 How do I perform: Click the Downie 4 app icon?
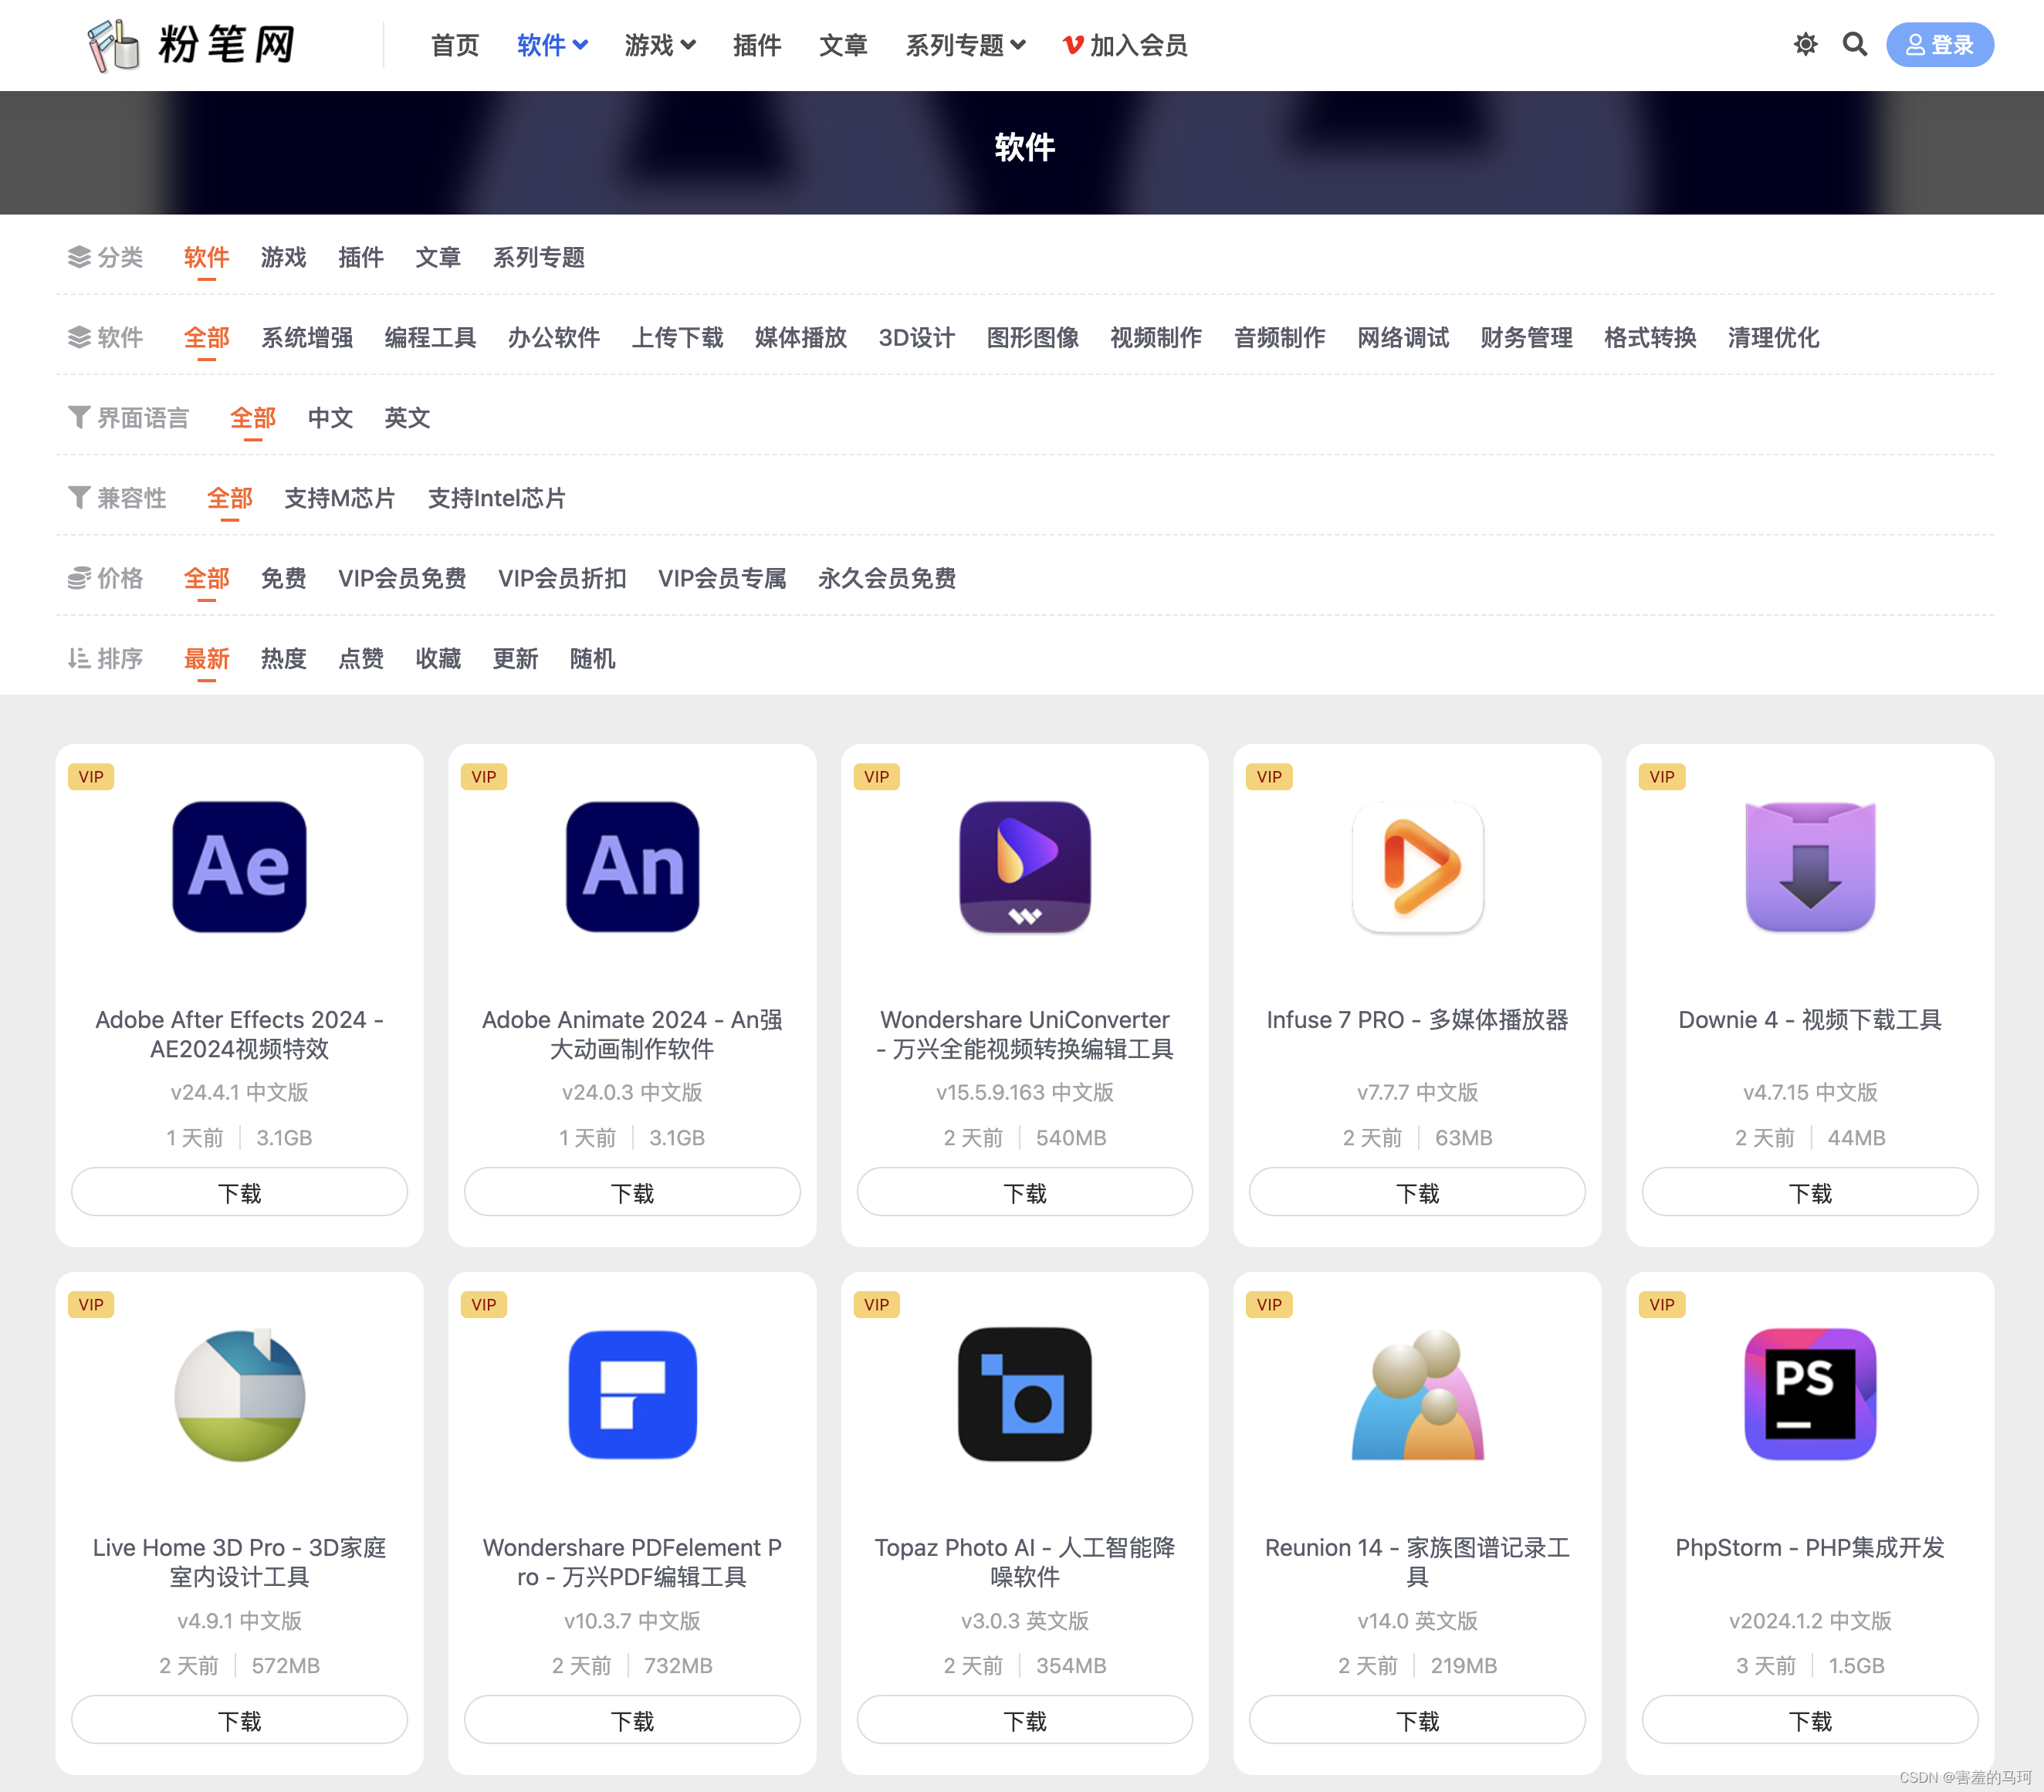pyautogui.click(x=1810, y=867)
